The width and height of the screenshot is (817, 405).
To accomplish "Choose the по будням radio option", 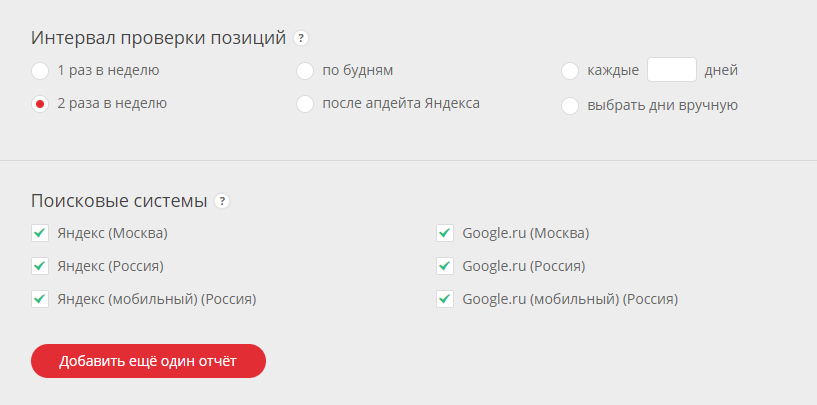I will coord(305,71).
